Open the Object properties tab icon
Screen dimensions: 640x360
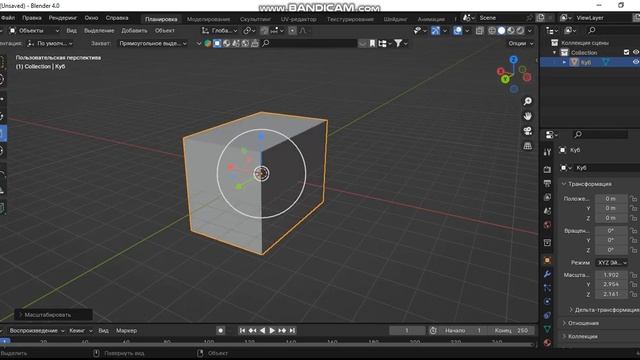[x=547, y=260]
